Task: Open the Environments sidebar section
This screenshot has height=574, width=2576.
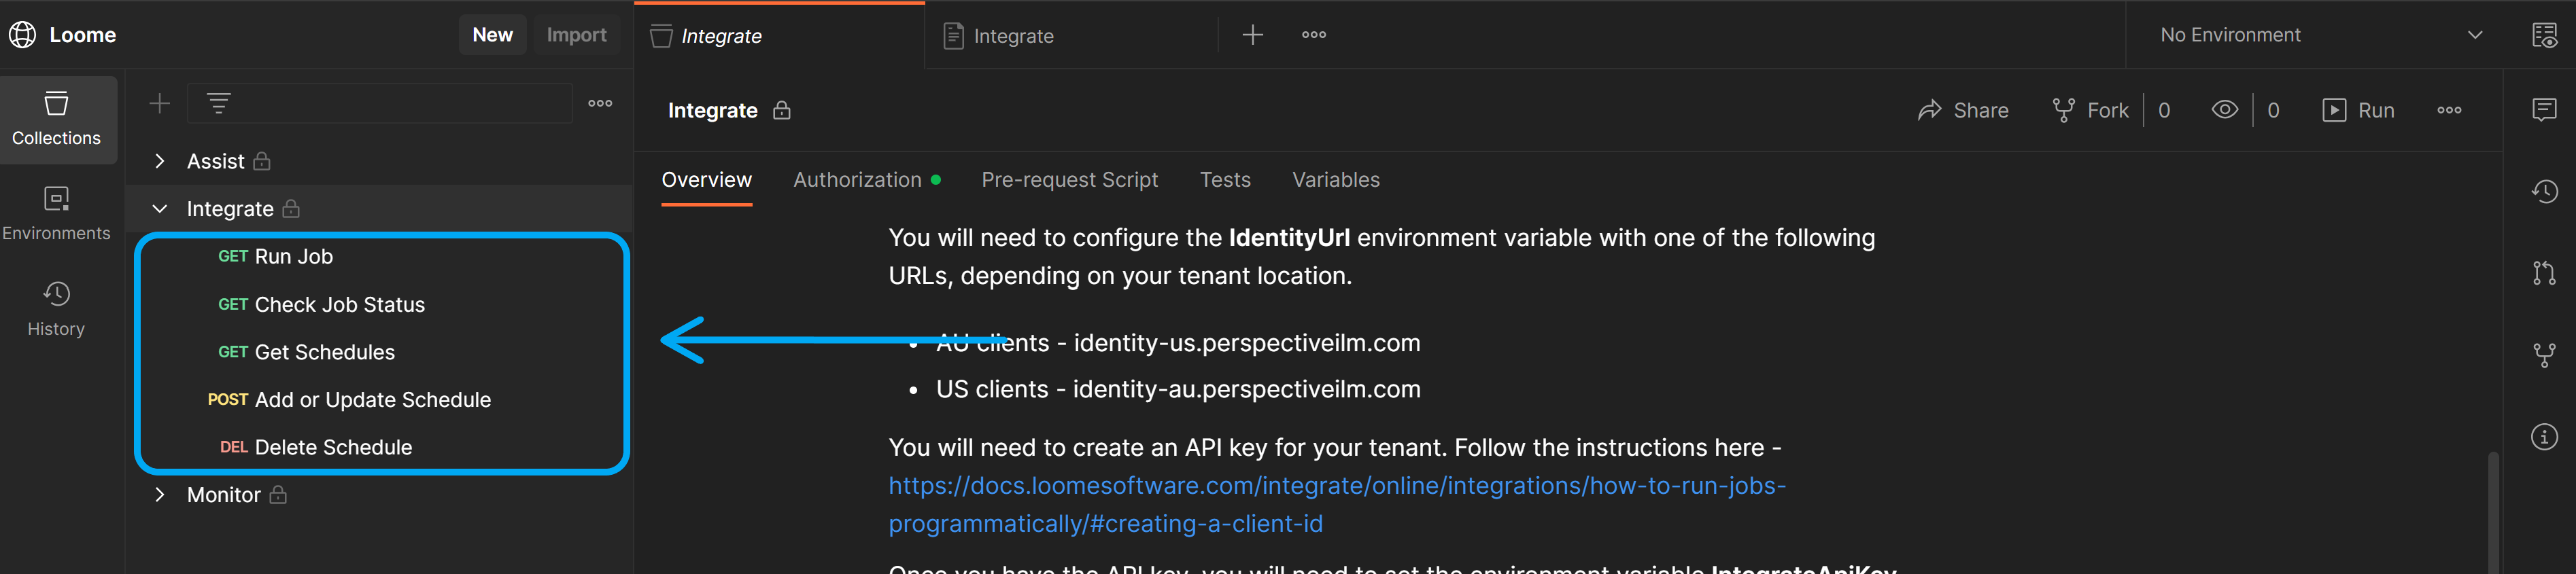Action: click(x=57, y=214)
